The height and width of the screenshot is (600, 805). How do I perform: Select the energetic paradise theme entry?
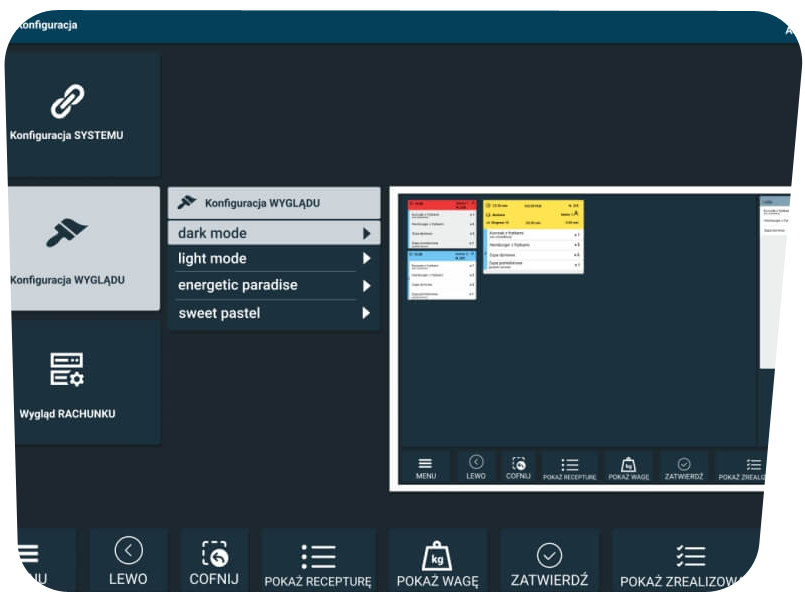237,286
